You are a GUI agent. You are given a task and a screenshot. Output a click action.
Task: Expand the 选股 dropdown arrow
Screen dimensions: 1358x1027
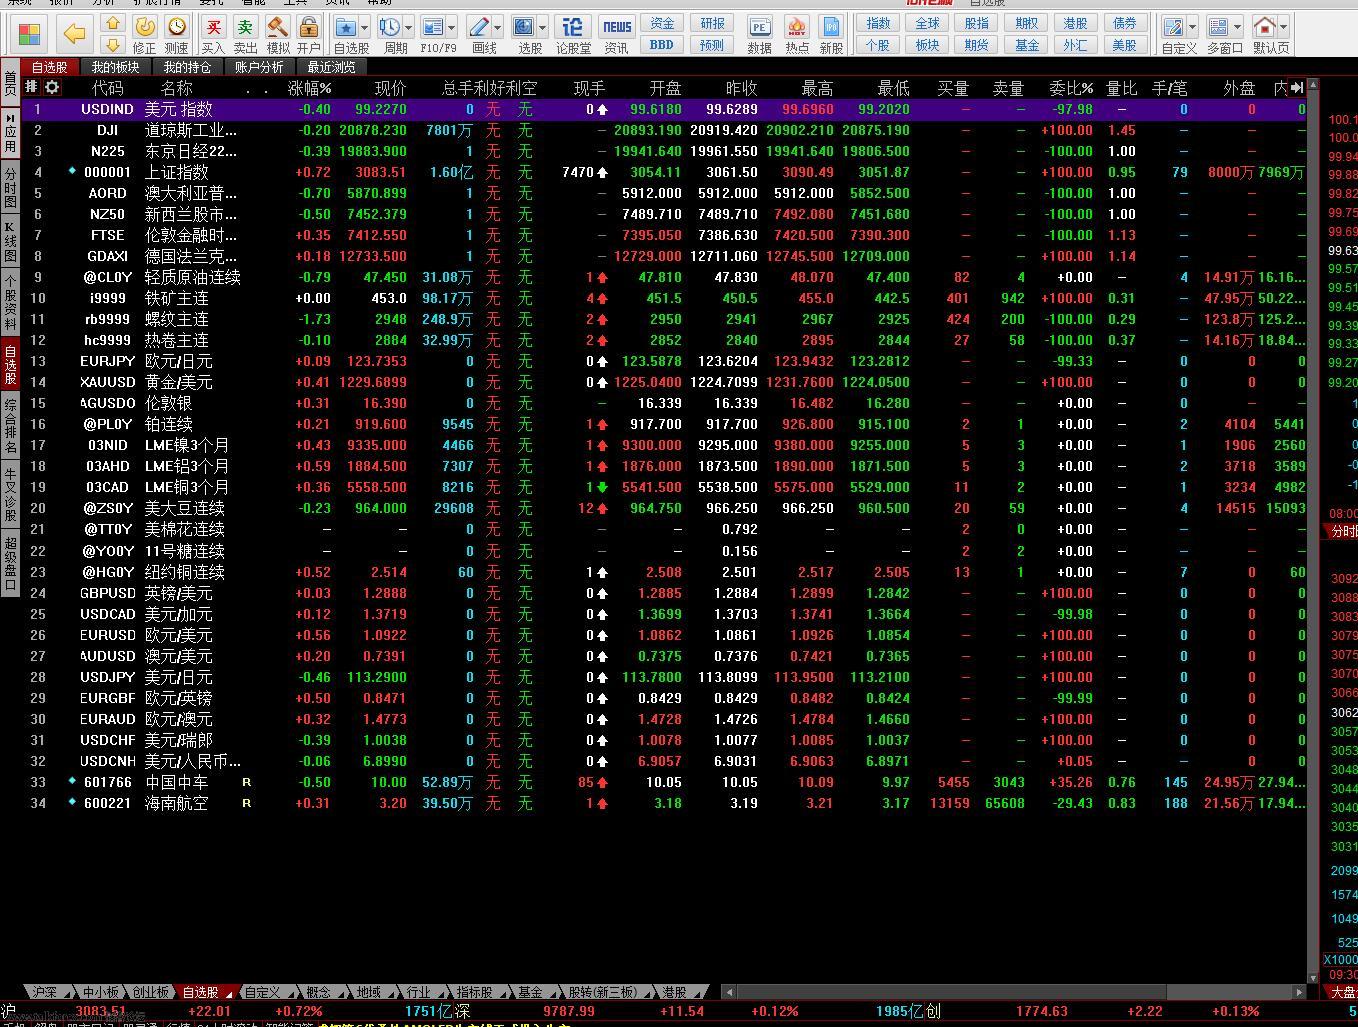point(542,27)
